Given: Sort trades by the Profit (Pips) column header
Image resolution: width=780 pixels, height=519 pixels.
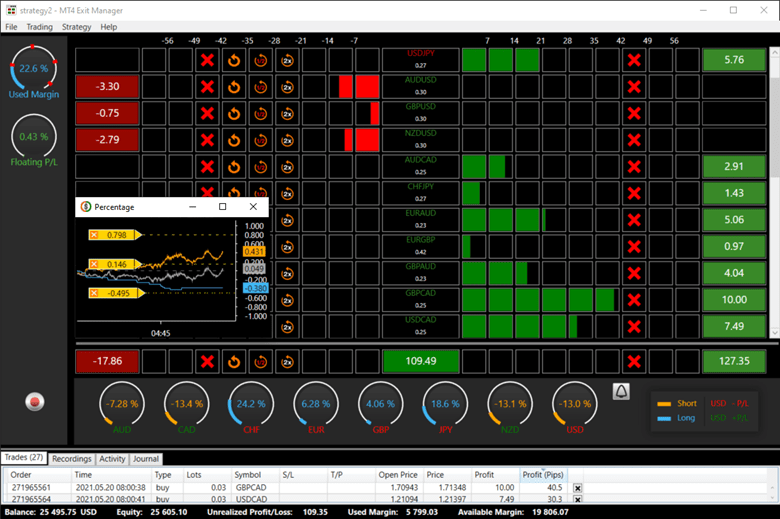Looking at the screenshot, I should pos(543,475).
